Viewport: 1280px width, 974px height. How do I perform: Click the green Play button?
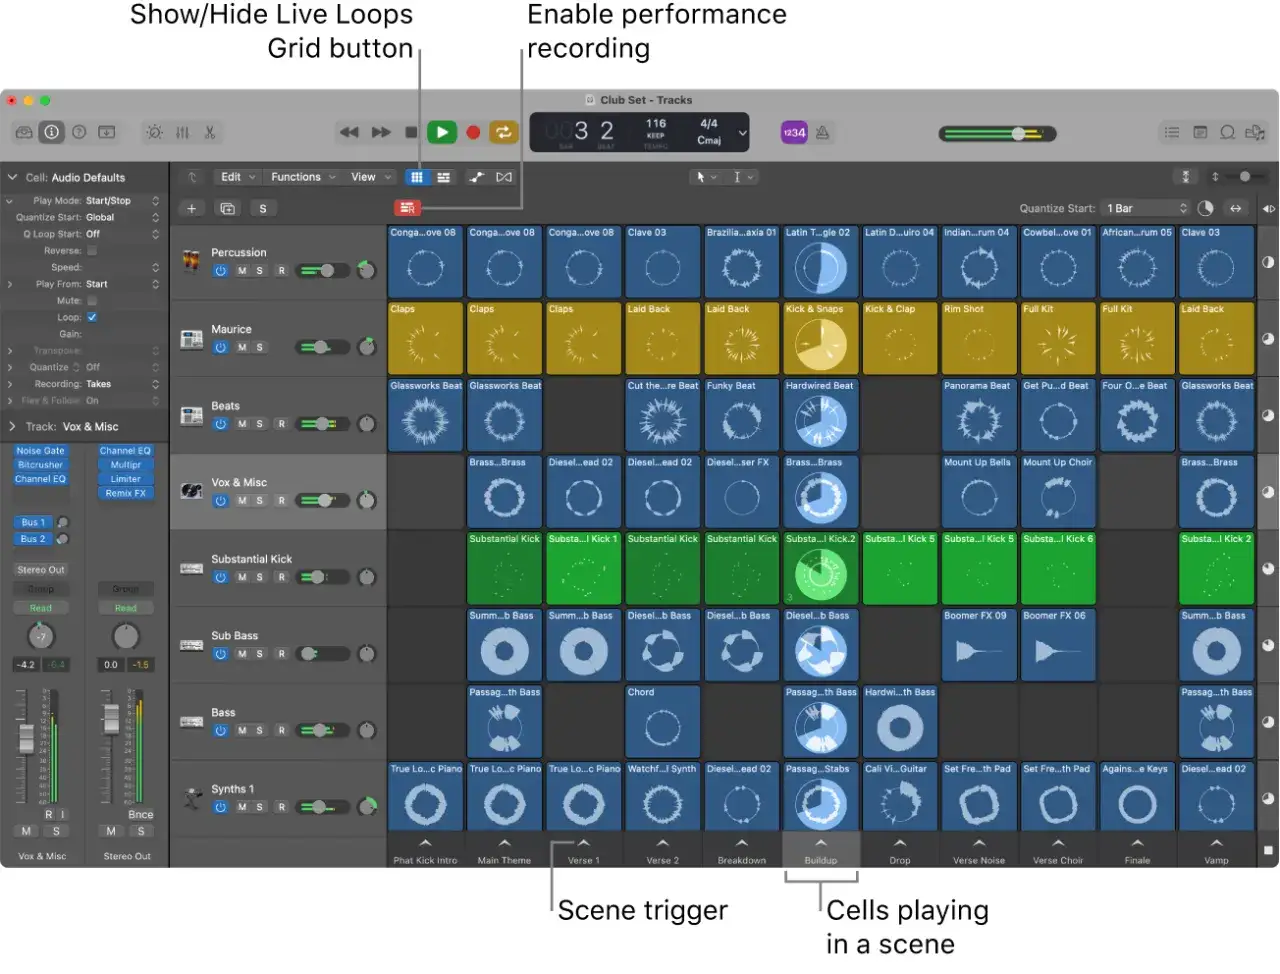(x=442, y=132)
